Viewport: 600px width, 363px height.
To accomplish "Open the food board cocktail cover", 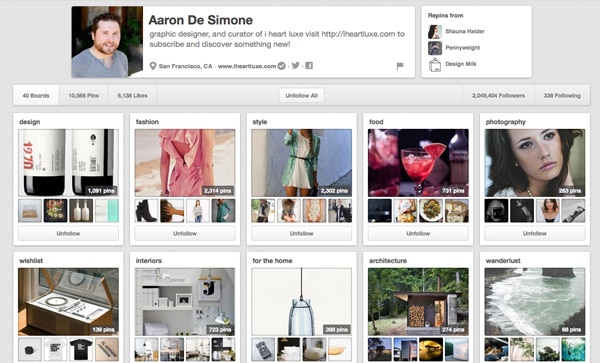I will coord(418,163).
